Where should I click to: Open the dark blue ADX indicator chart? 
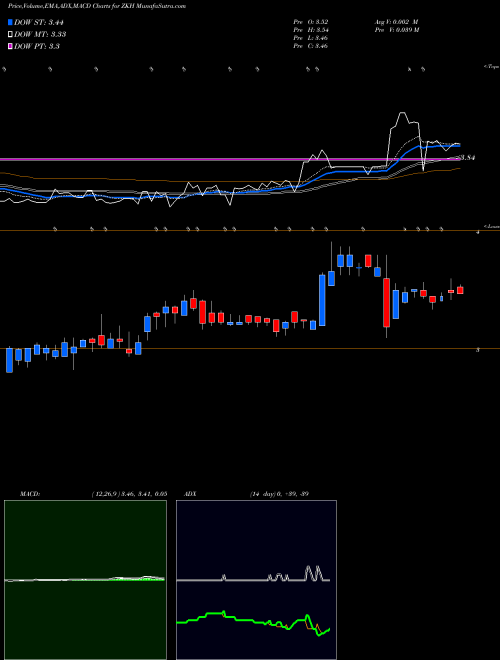coord(256,580)
